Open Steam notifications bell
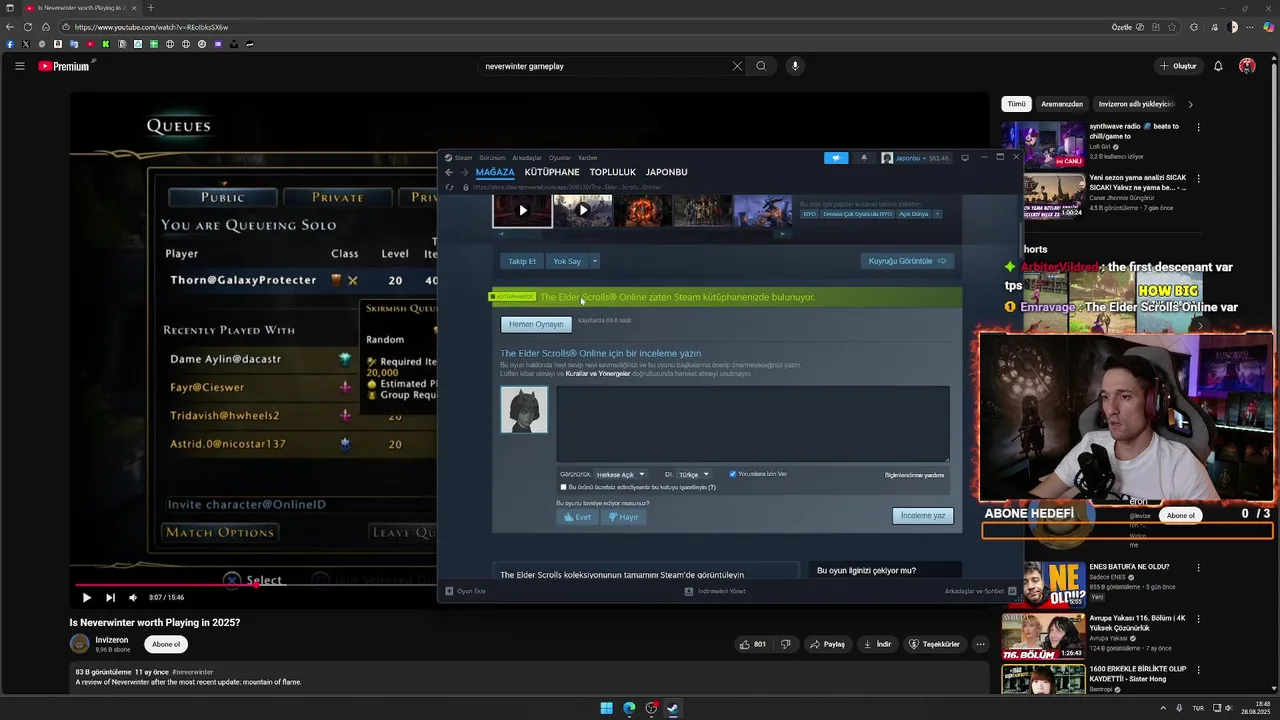Viewport: 1280px width, 720px height. pyautogui.click(x=864, y=157)
